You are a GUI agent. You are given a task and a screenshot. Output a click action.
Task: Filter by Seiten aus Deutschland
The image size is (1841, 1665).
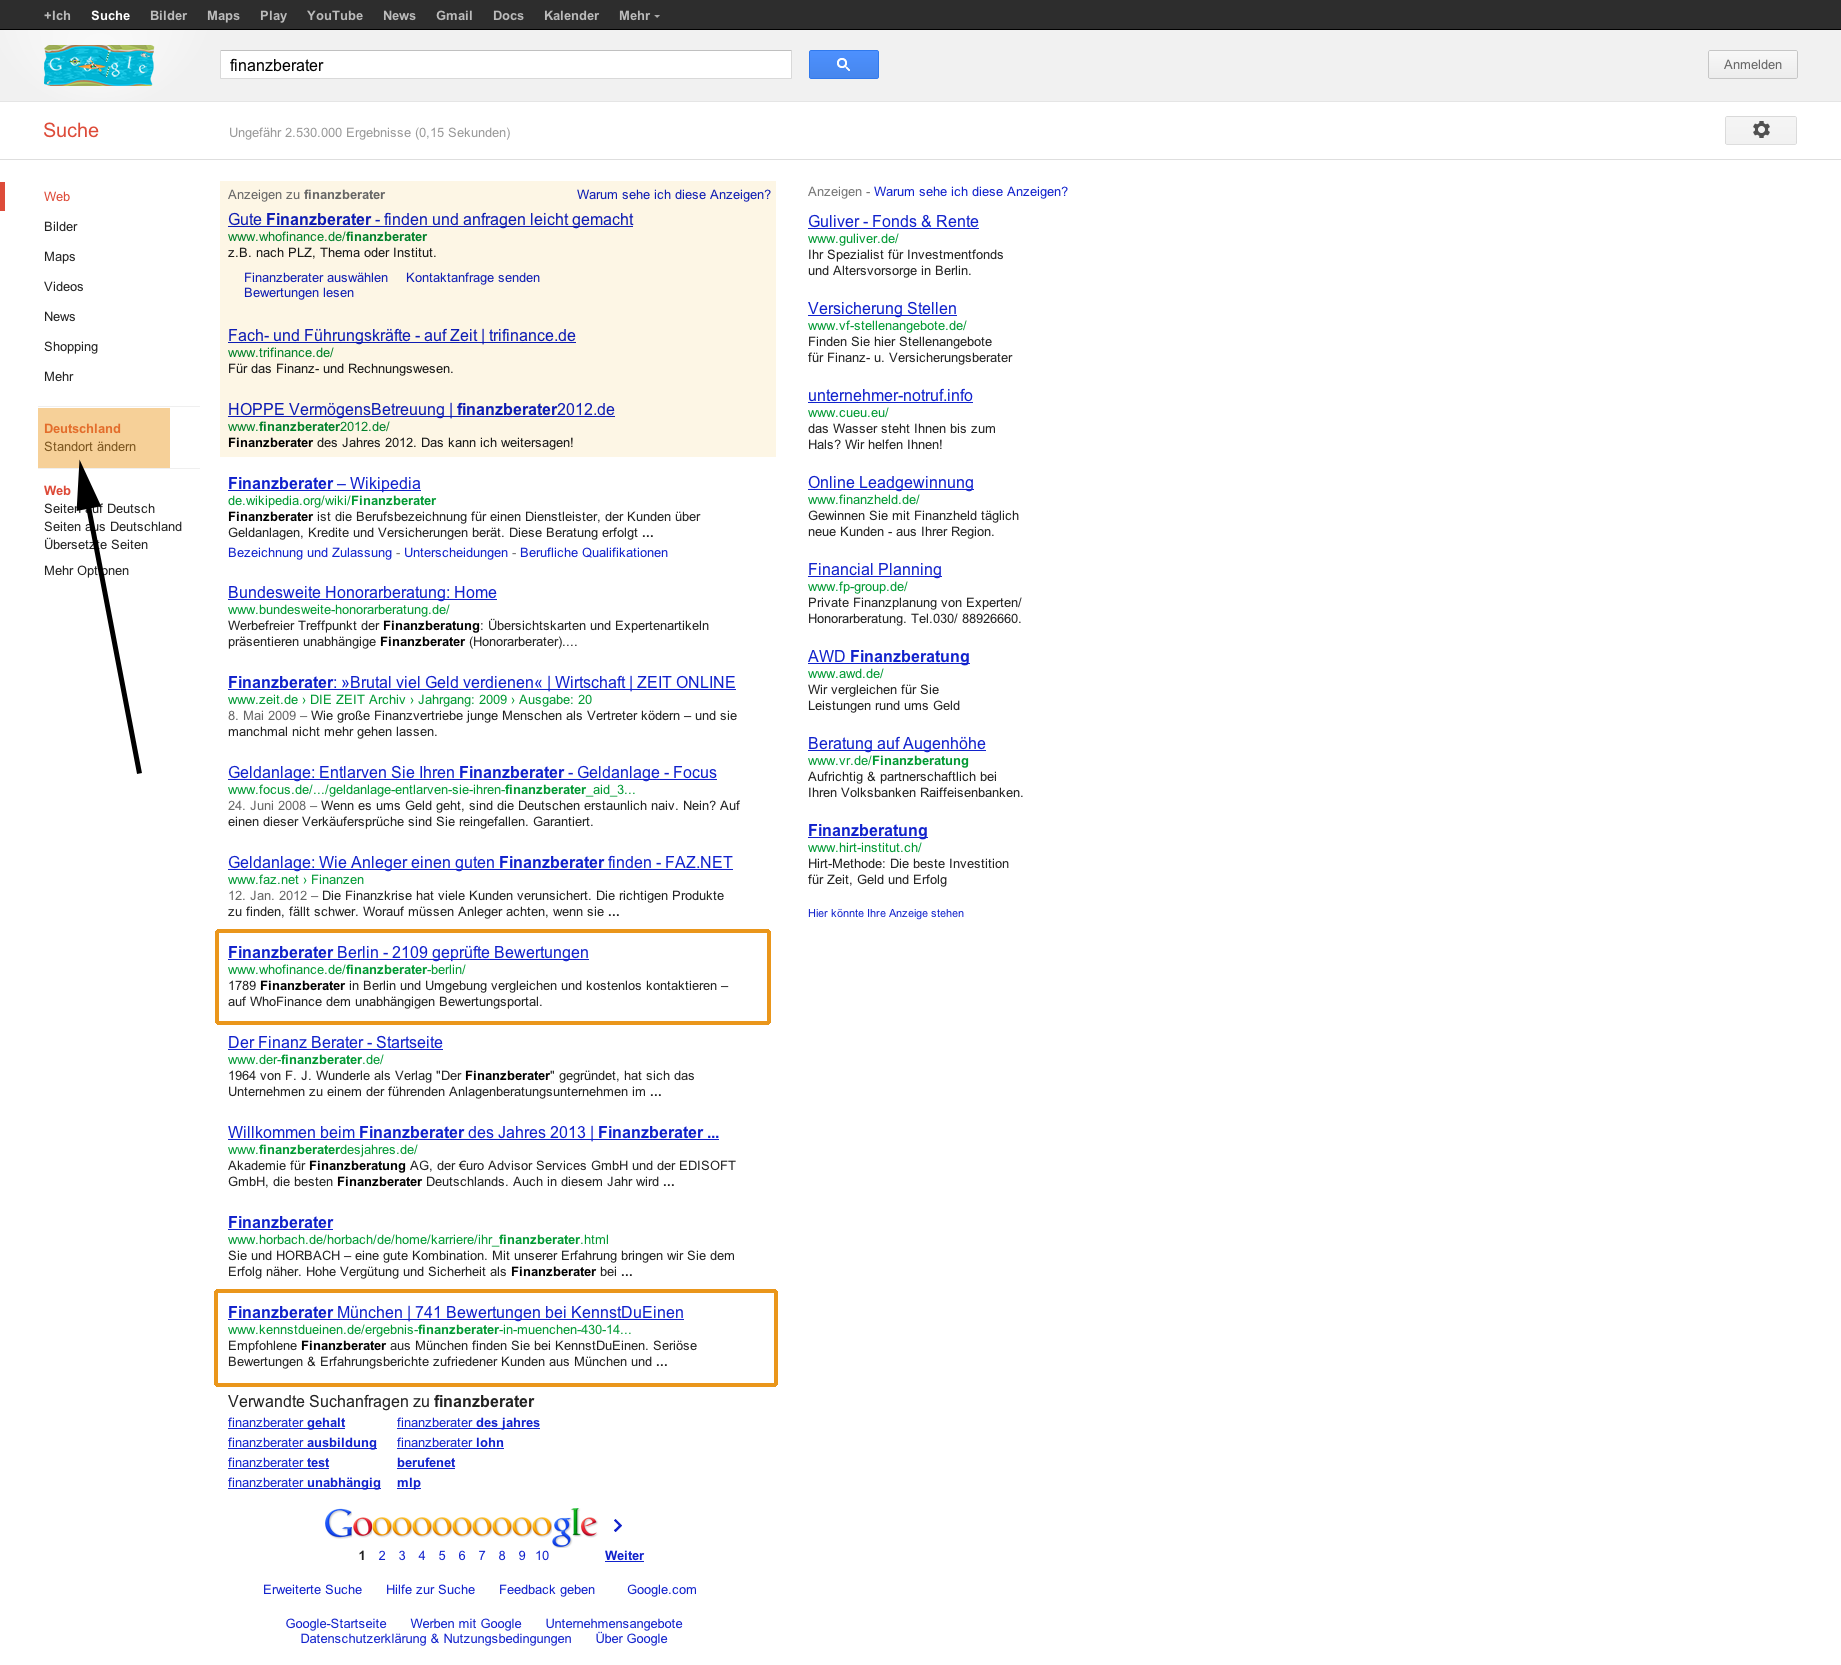point(113,527)
